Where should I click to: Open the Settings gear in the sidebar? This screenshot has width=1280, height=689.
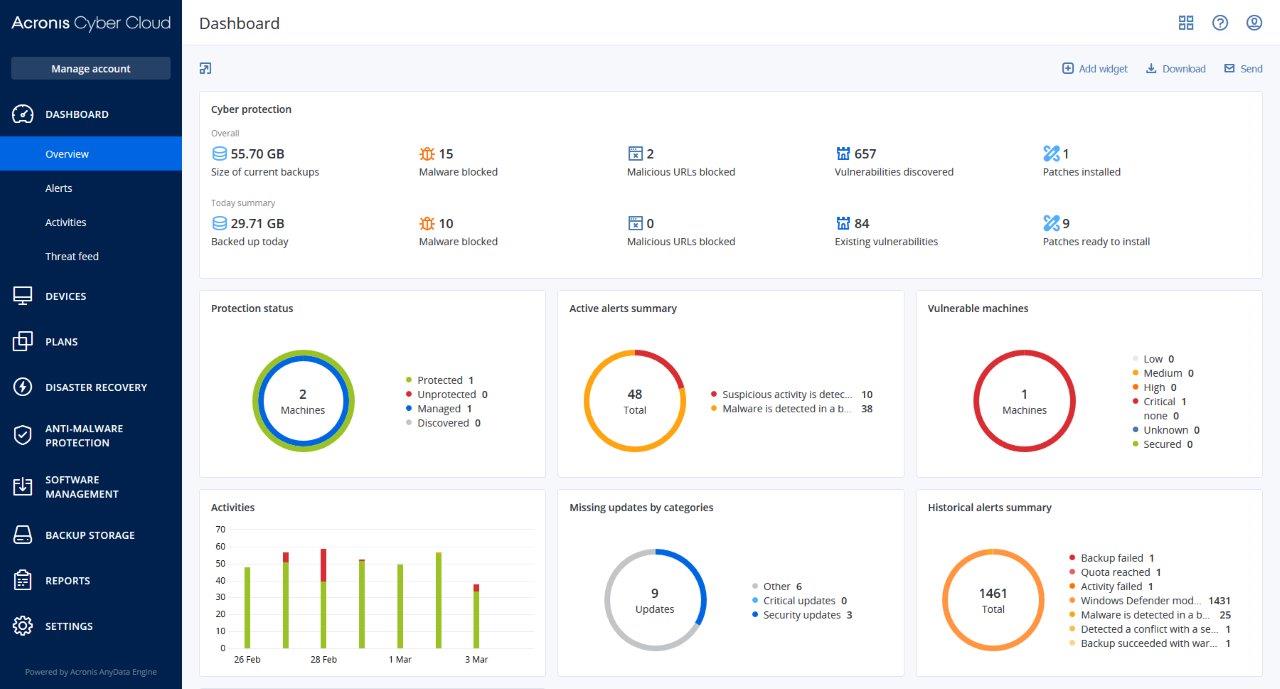(22, 626)
